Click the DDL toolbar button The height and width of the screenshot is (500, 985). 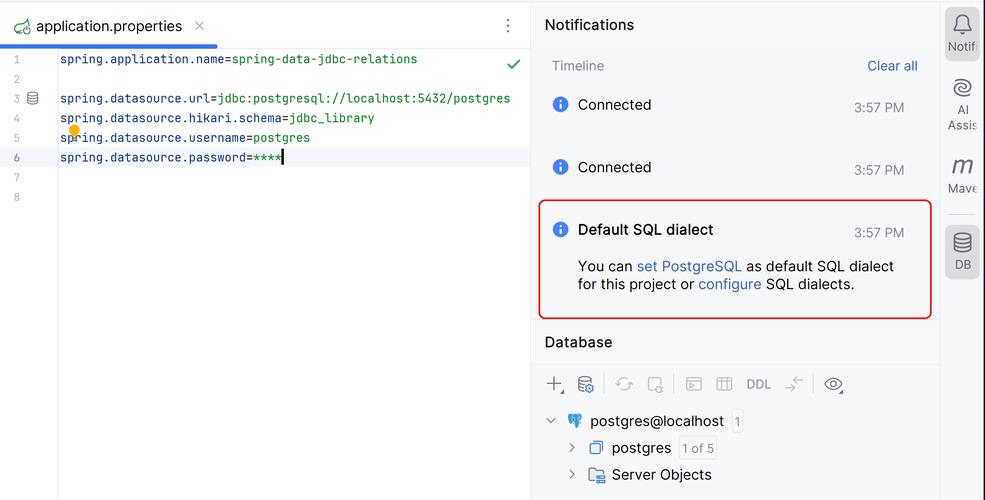(x=758, y=384)
